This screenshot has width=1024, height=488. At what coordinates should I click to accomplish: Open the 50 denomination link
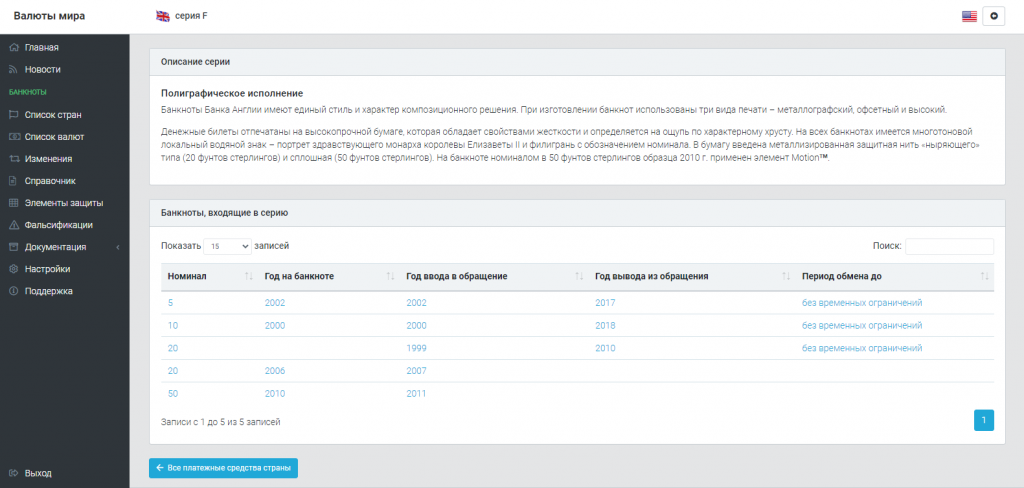173,393
